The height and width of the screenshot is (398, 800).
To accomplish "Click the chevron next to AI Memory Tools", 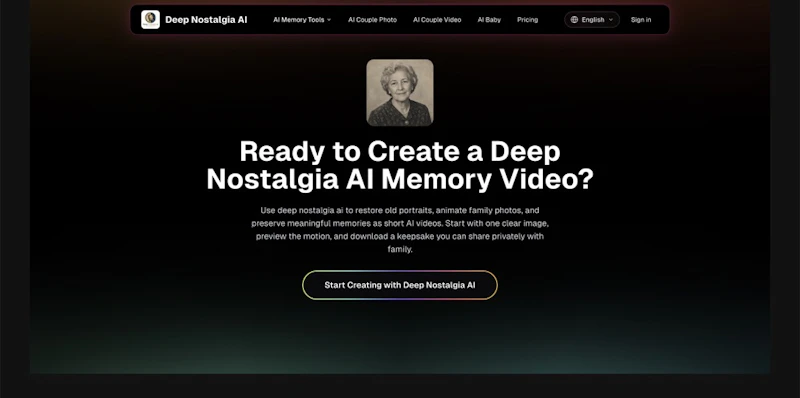I will point(329,20).
